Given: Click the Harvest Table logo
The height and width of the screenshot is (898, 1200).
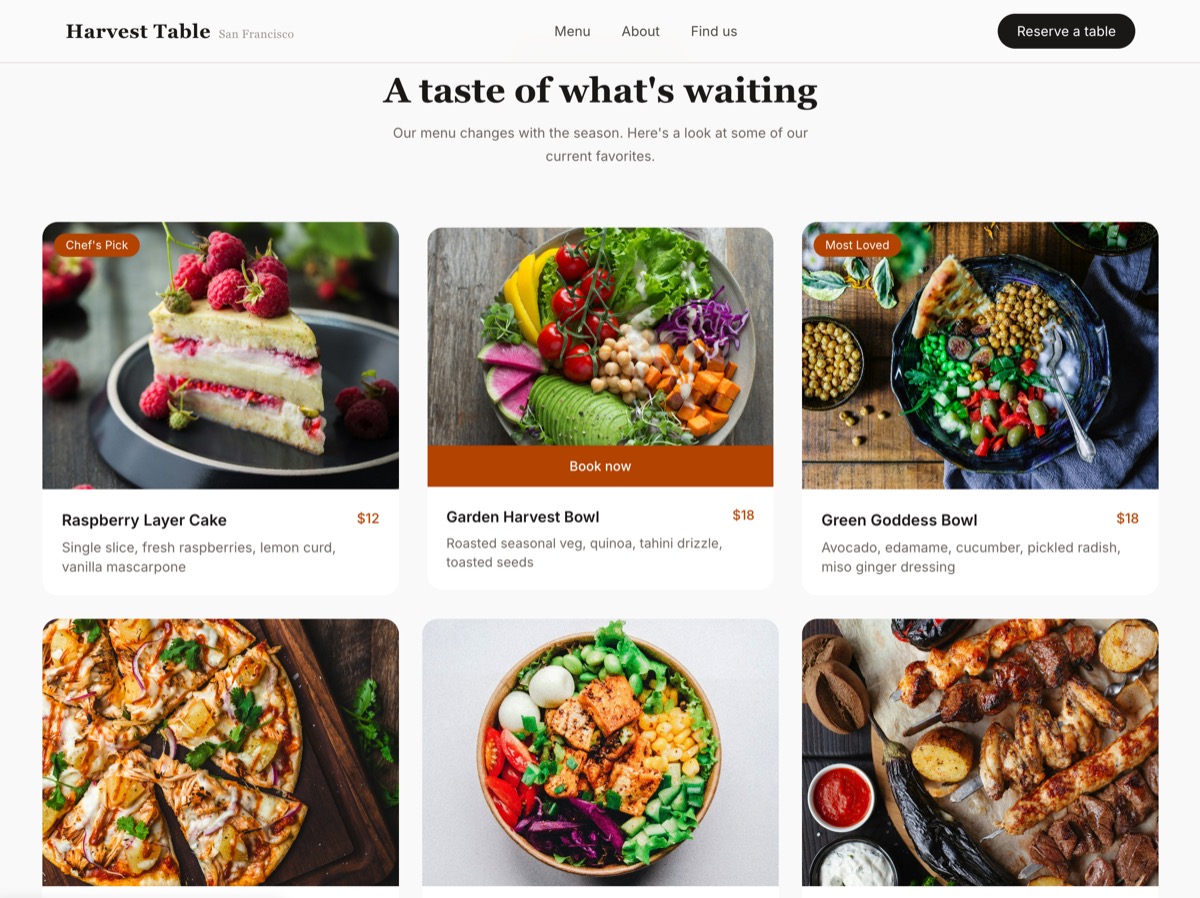Looking at the screenshot, I should tap(138, 32).
